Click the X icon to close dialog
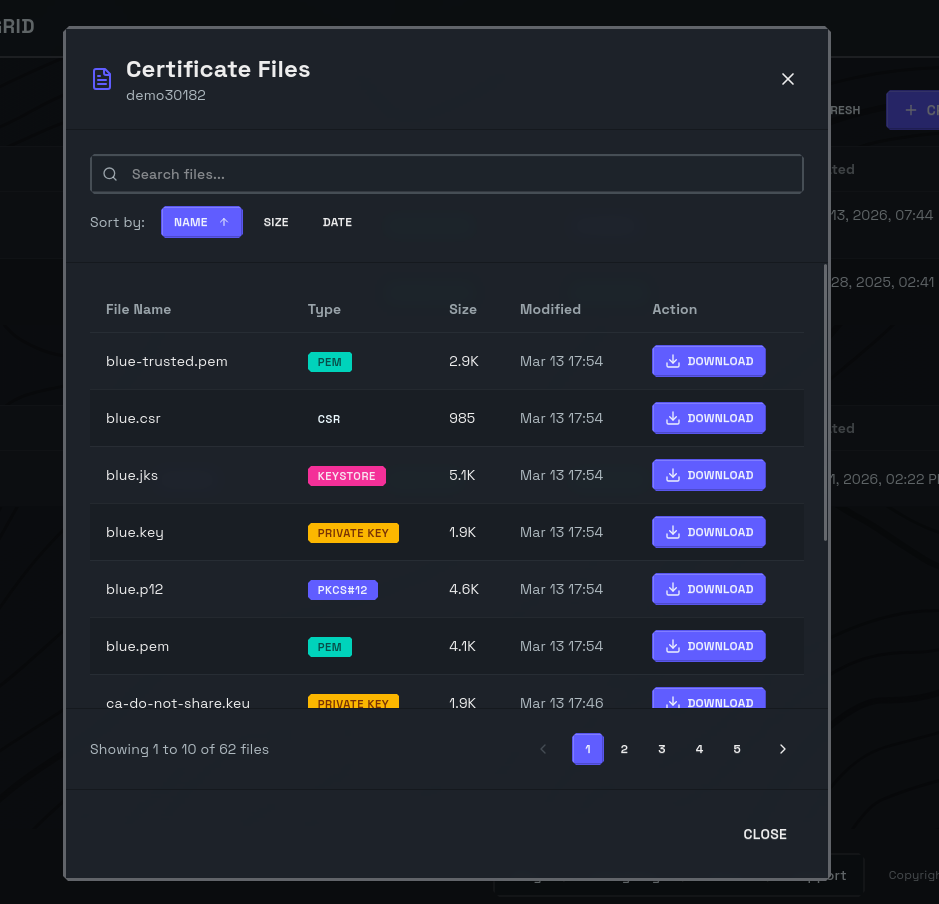939x904 pixels. point(788,79)
